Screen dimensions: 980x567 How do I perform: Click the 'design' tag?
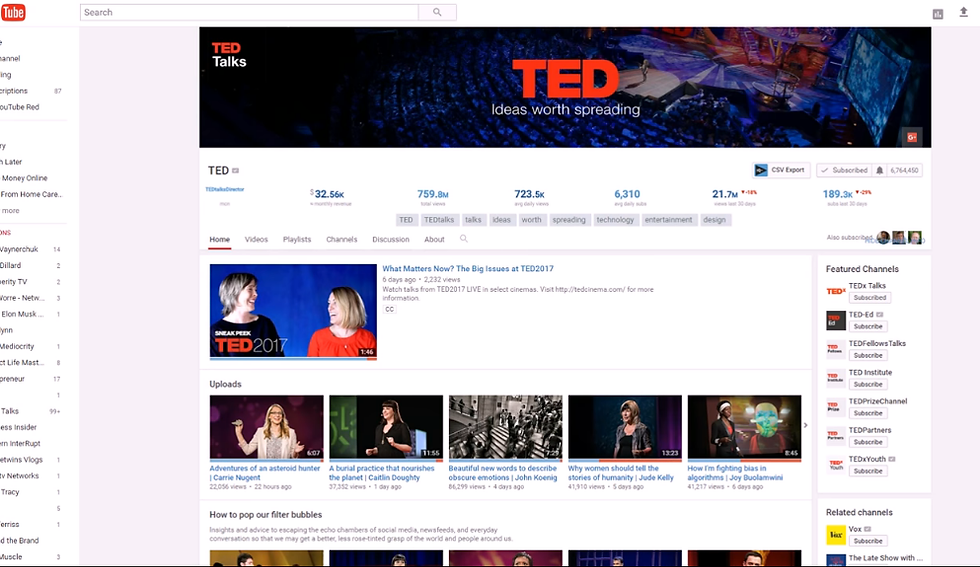pyautogui.click(x=714, y=220)
